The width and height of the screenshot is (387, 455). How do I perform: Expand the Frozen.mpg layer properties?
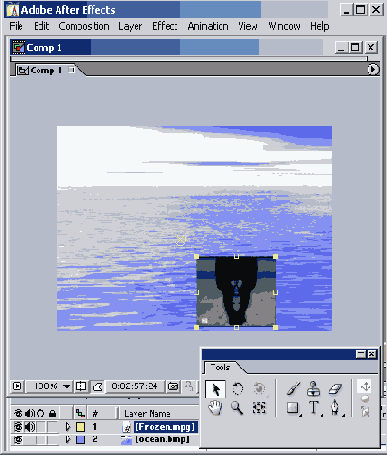click(68, 427)
